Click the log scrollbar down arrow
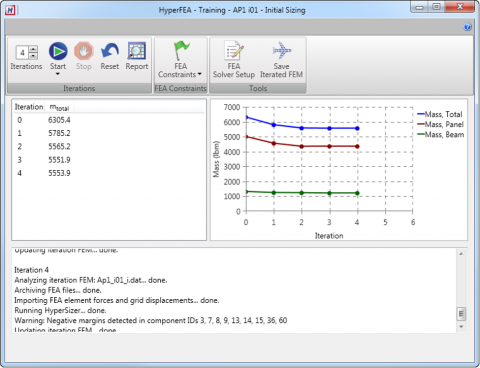480x368 pixels. (461, 327)
